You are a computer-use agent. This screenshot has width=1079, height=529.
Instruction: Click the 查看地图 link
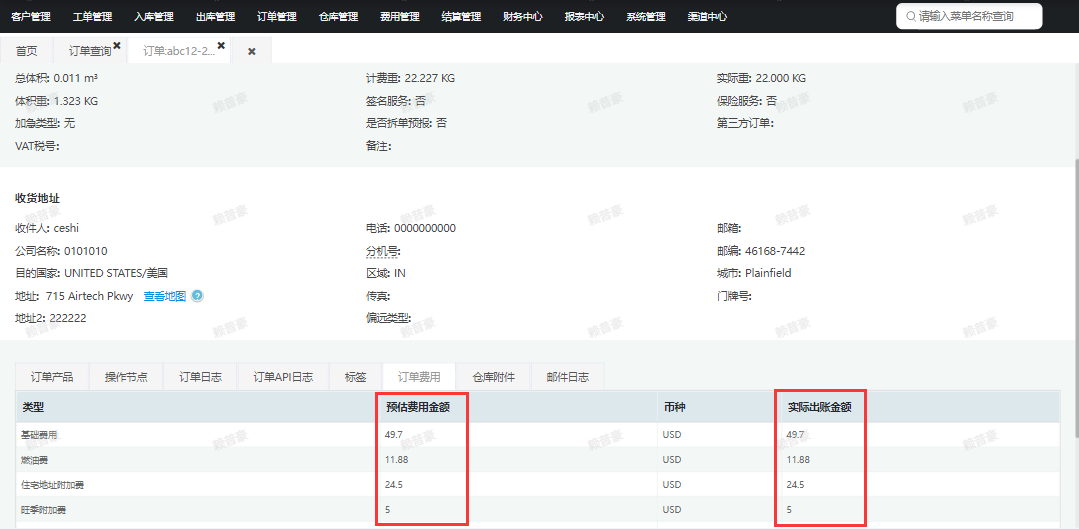[164, 296]
